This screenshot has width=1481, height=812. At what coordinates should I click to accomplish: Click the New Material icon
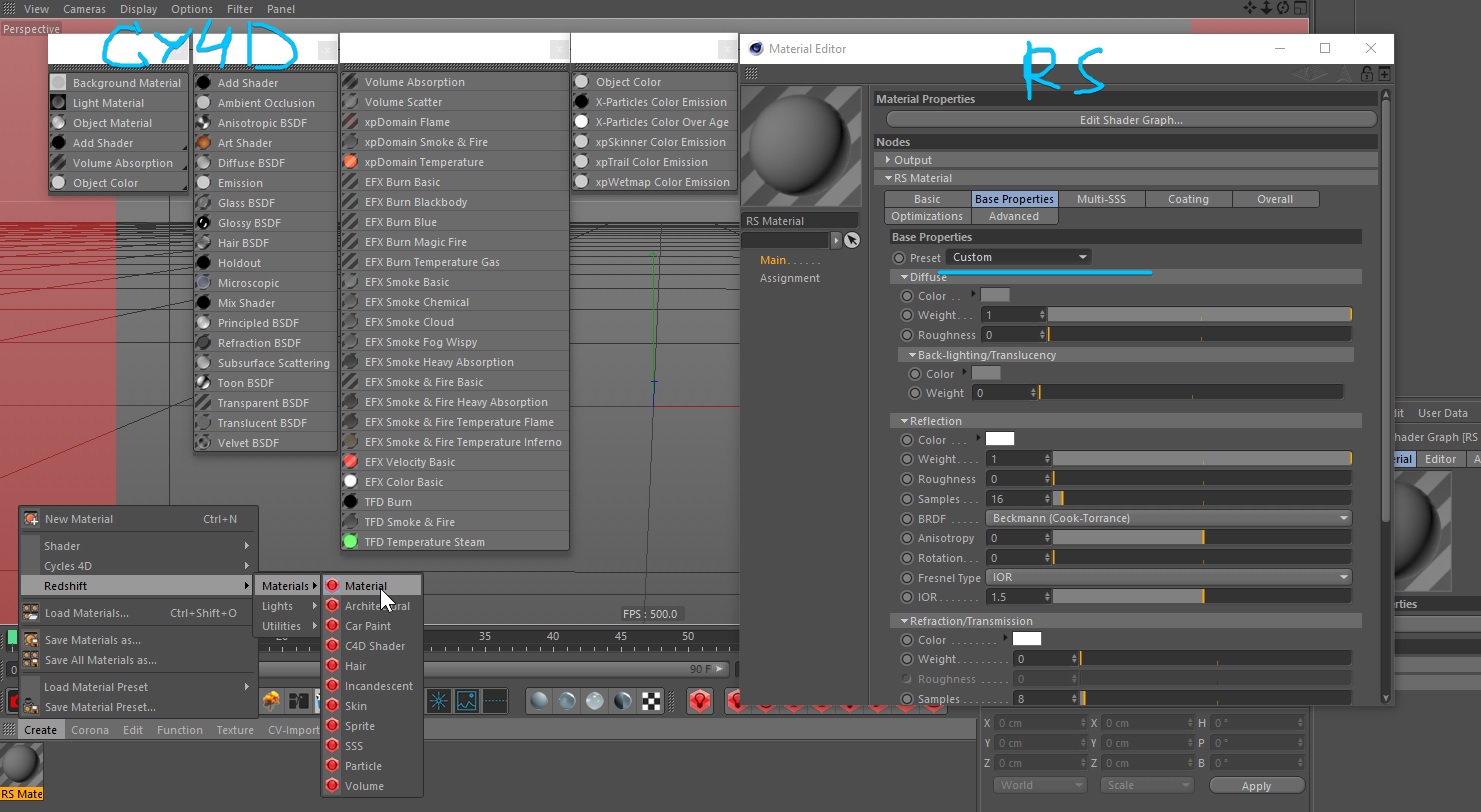31,519
